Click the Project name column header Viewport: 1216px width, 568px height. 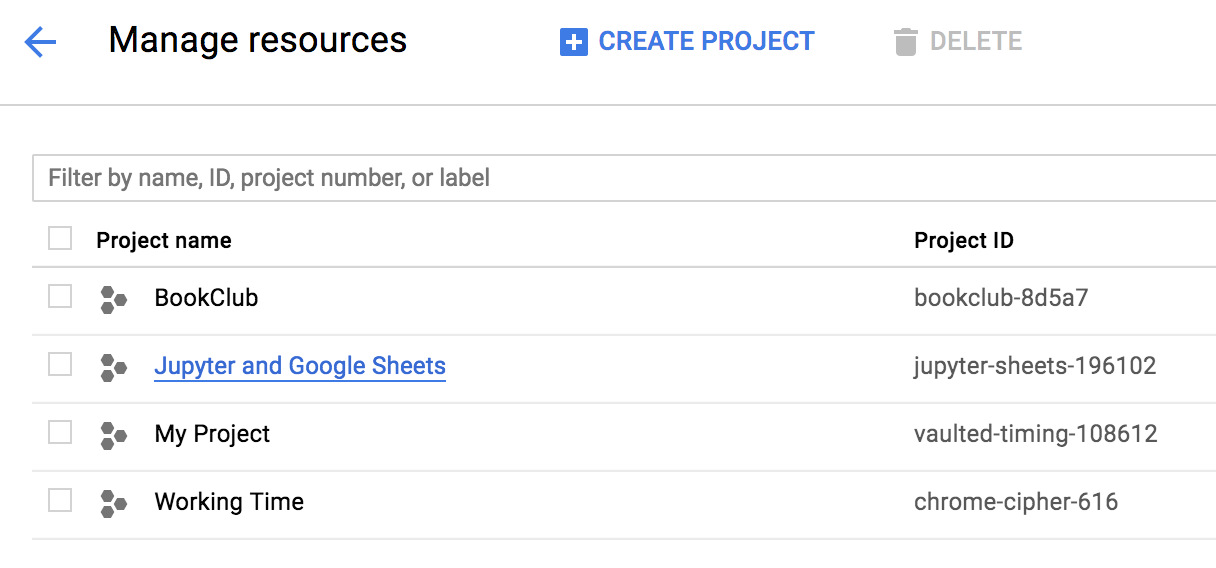coord(164,240)
